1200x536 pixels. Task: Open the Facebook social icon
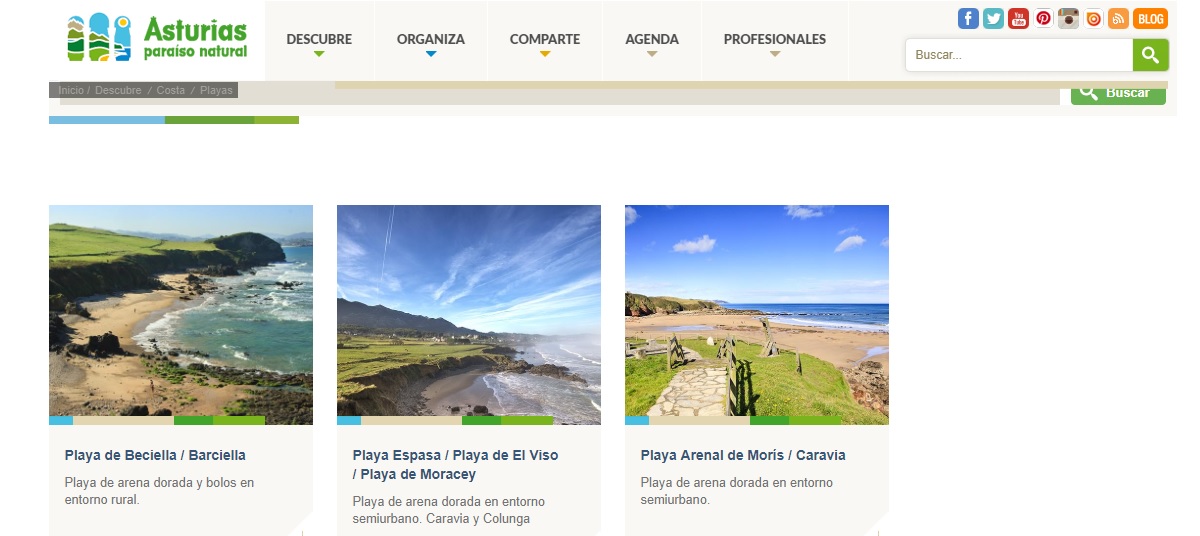(x=968, y=18)
